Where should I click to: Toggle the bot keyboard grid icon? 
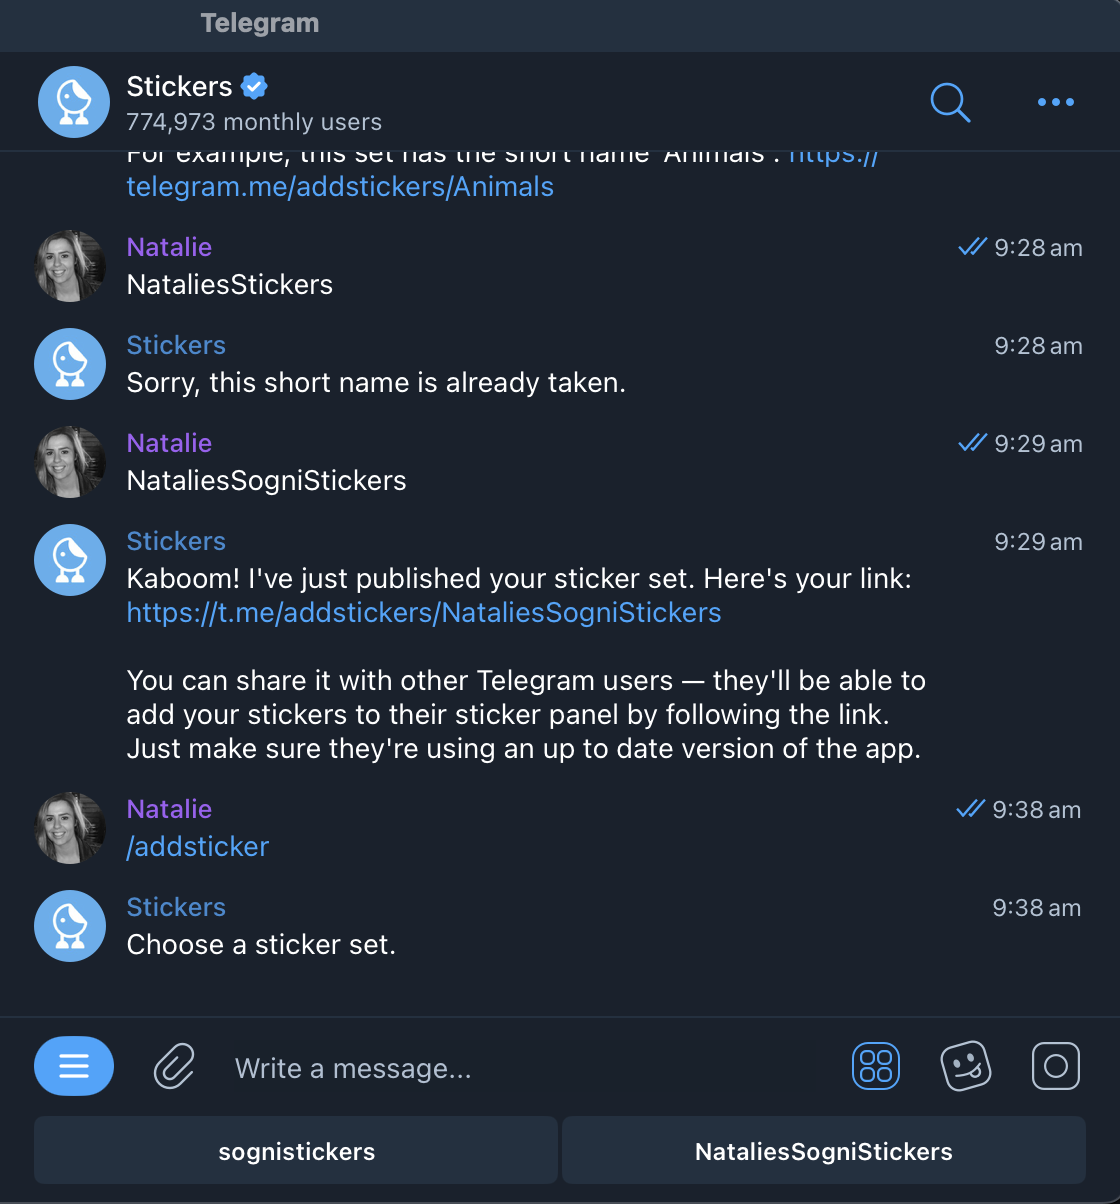876,1066
